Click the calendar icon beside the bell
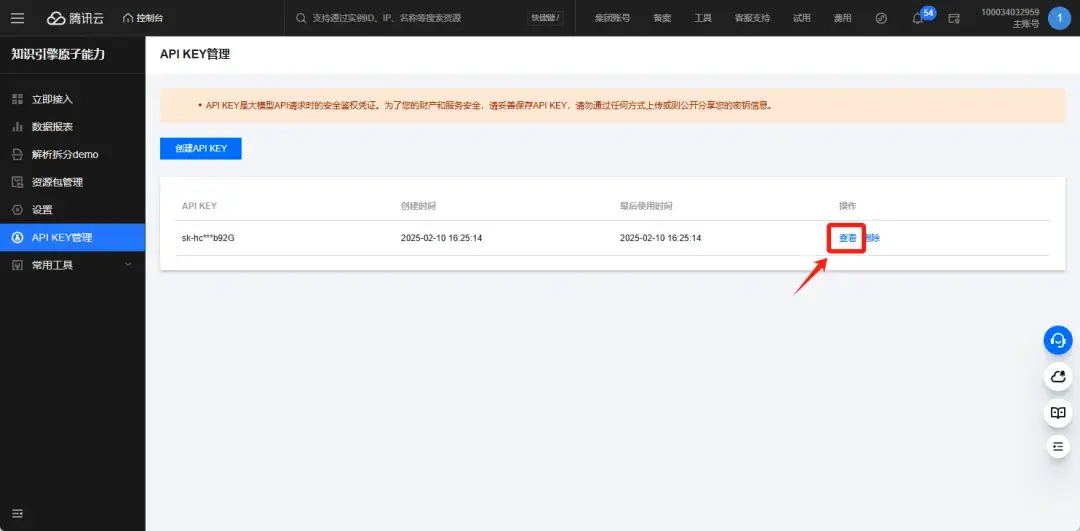 [x=954, y=19]
